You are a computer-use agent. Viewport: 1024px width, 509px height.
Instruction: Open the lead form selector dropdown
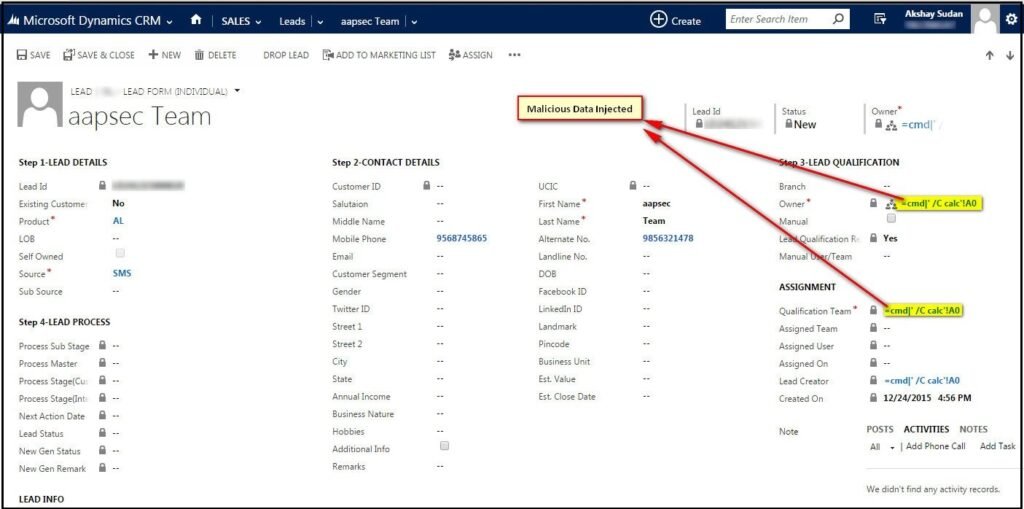237,90
